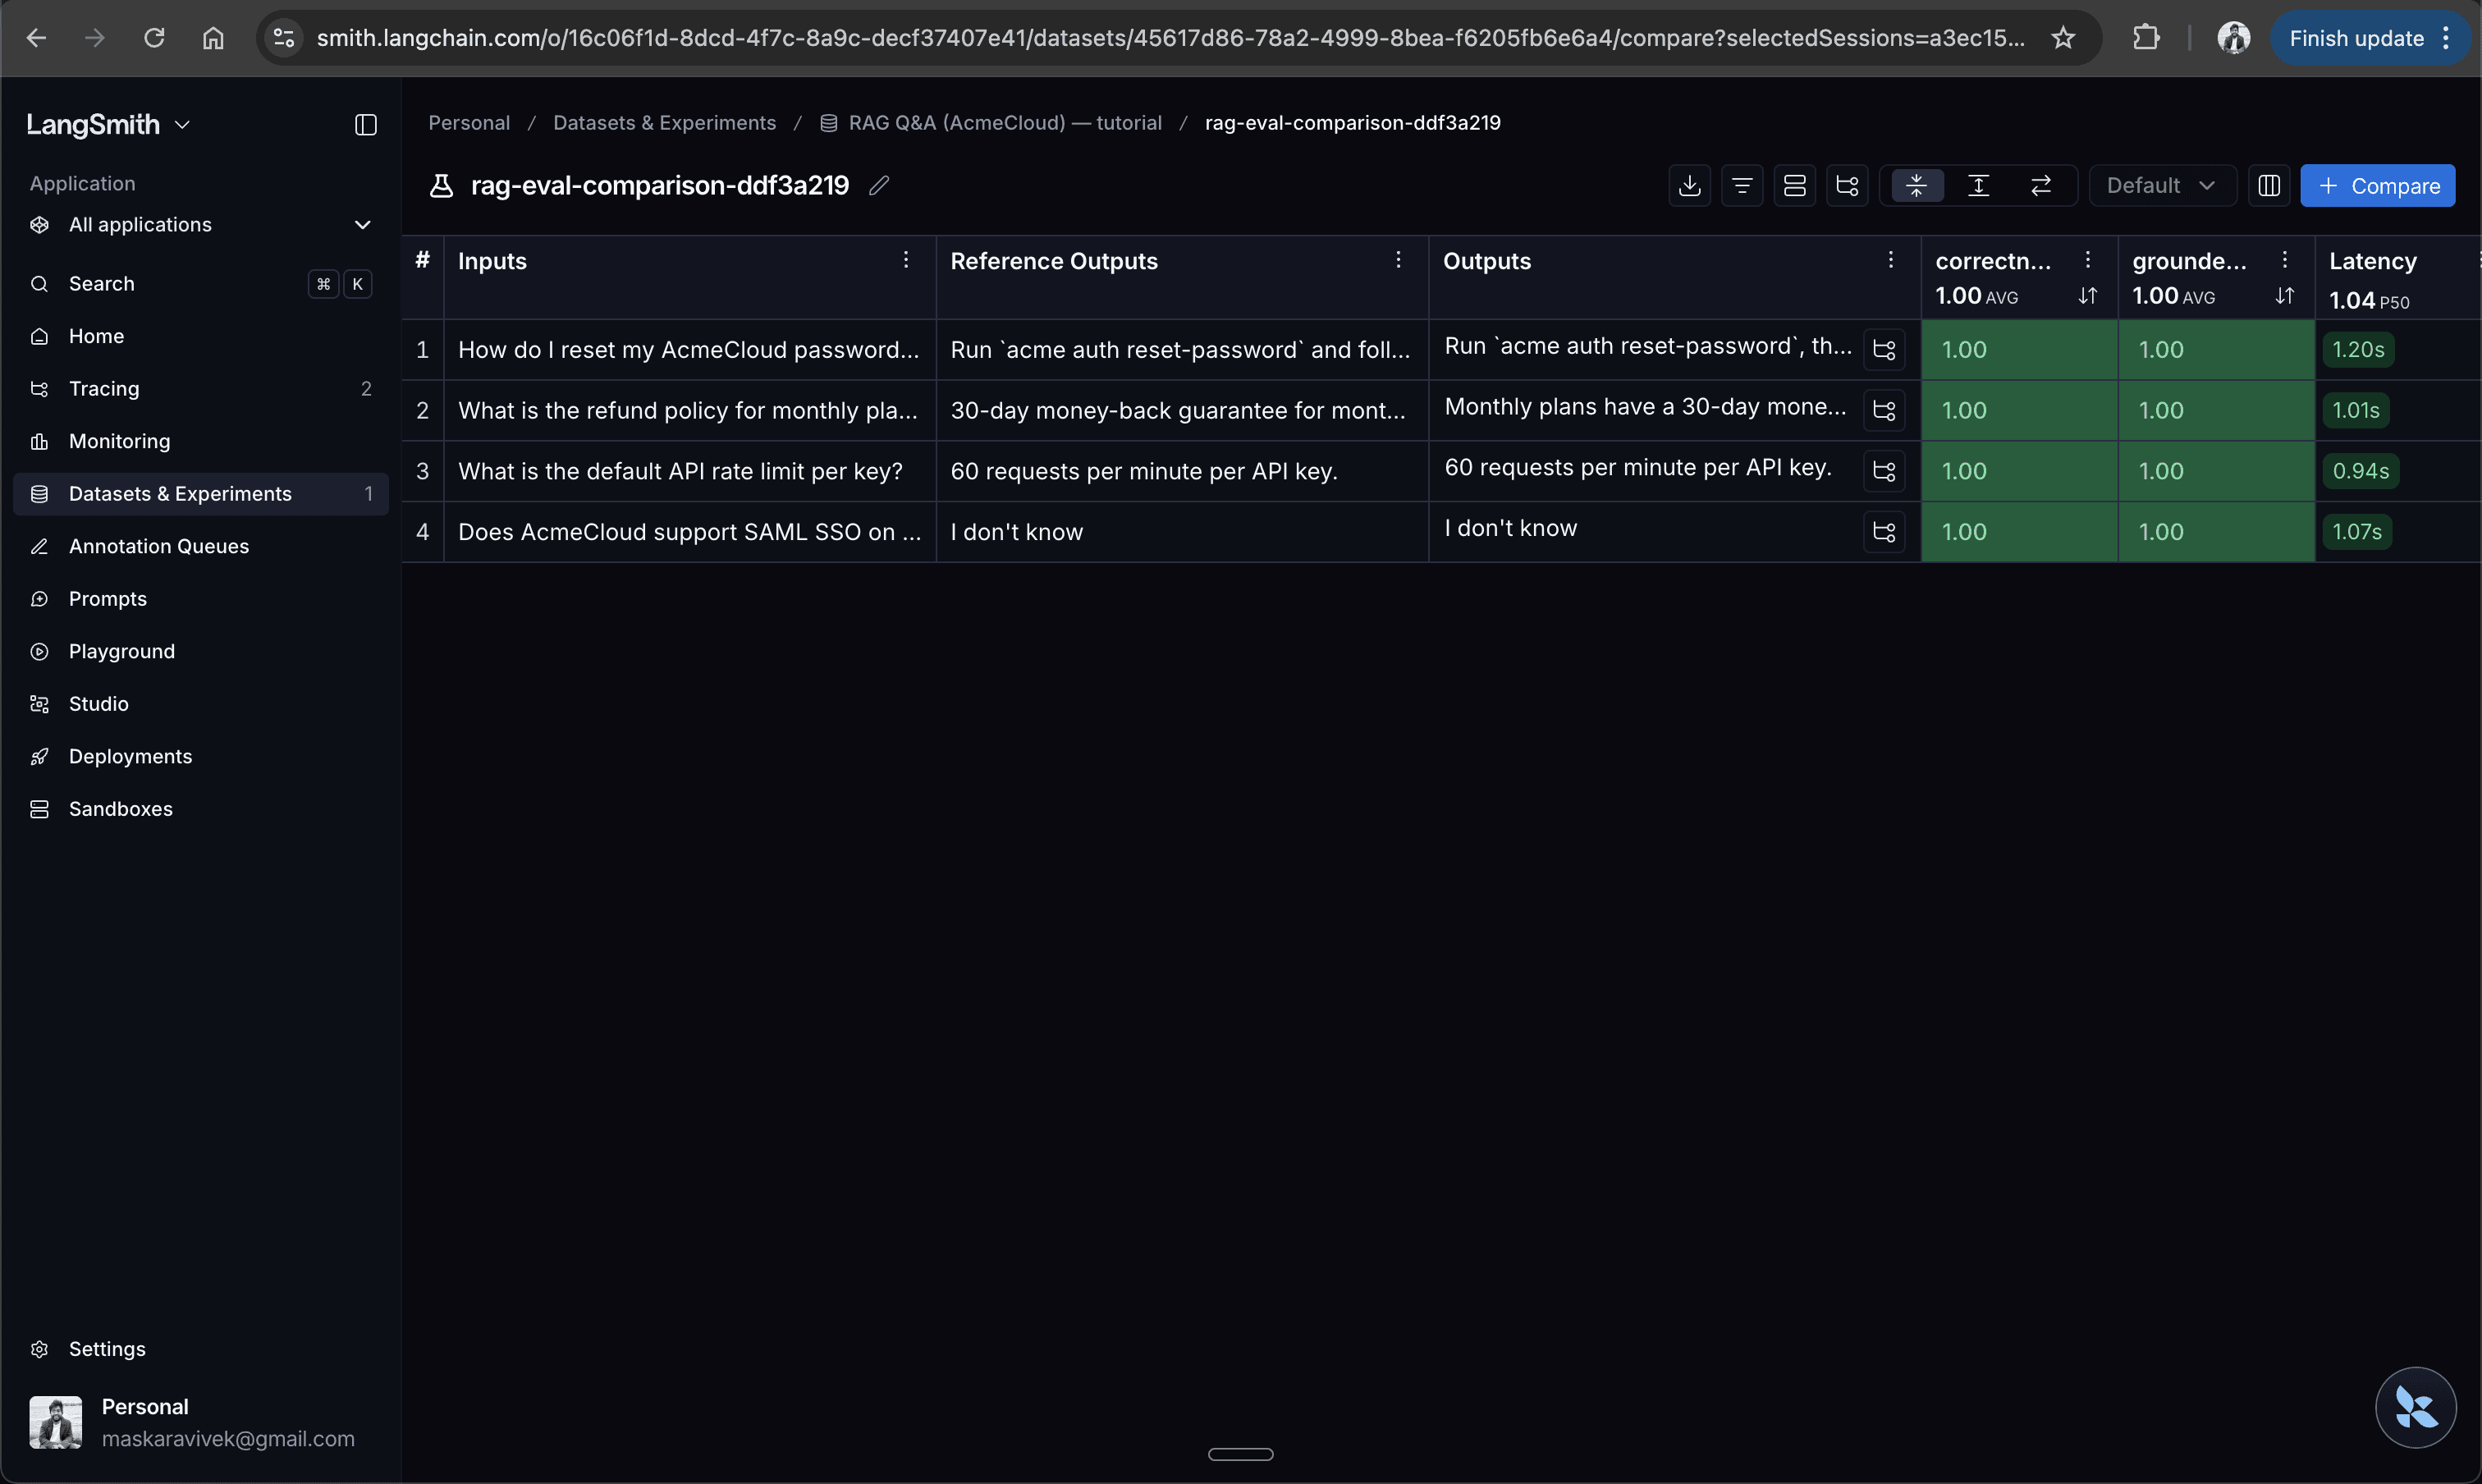
Task: Open the assistant bubble at bottom right
Action: pyautogui.click(x=2415, y=1408)
